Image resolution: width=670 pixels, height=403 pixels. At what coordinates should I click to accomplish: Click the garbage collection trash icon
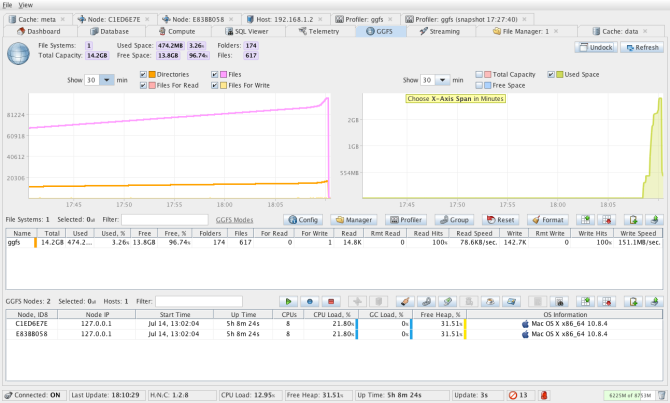click(661, 395)
